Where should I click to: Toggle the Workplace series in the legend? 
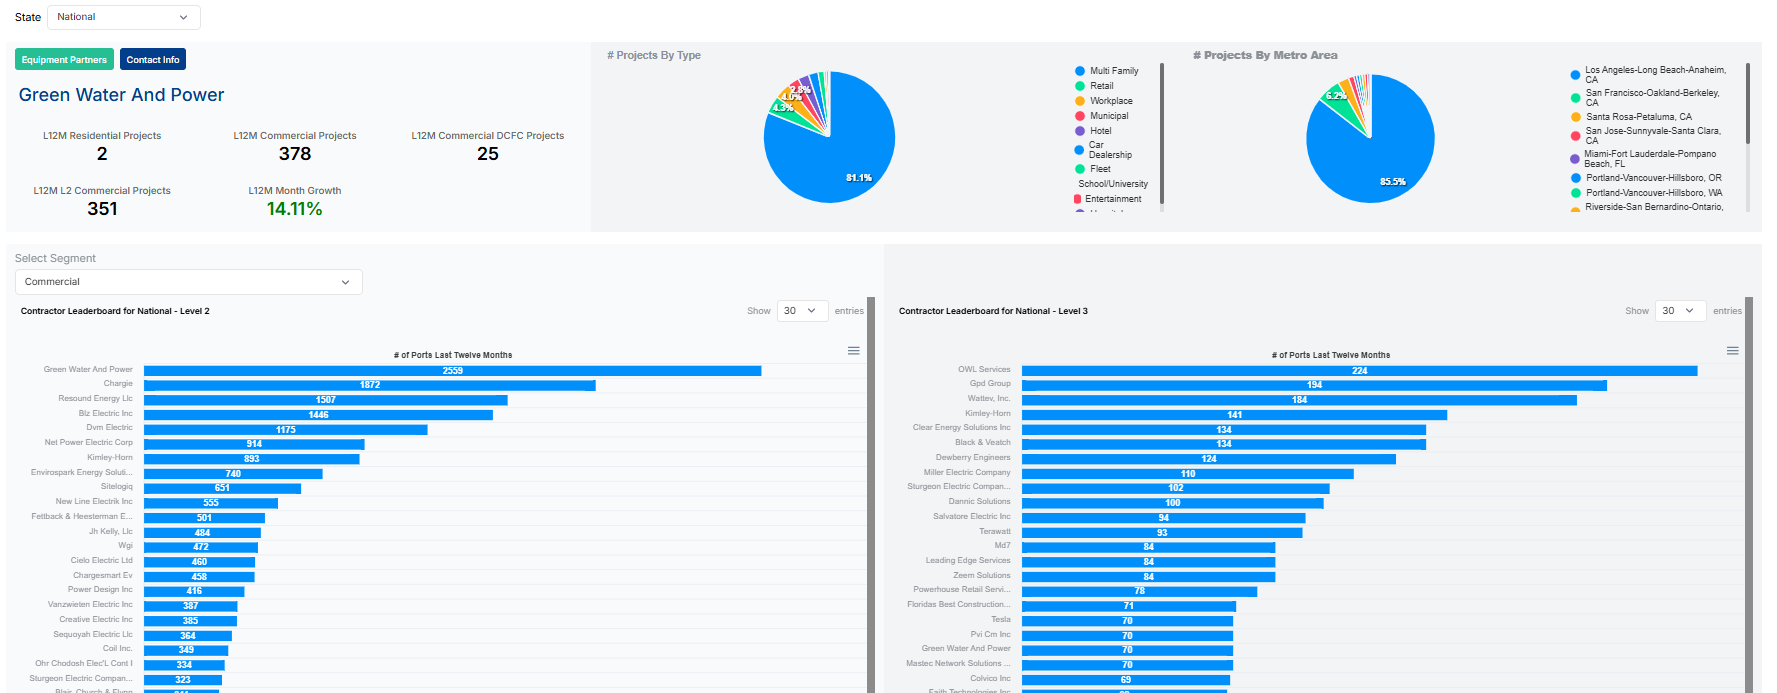point(1111,101)
